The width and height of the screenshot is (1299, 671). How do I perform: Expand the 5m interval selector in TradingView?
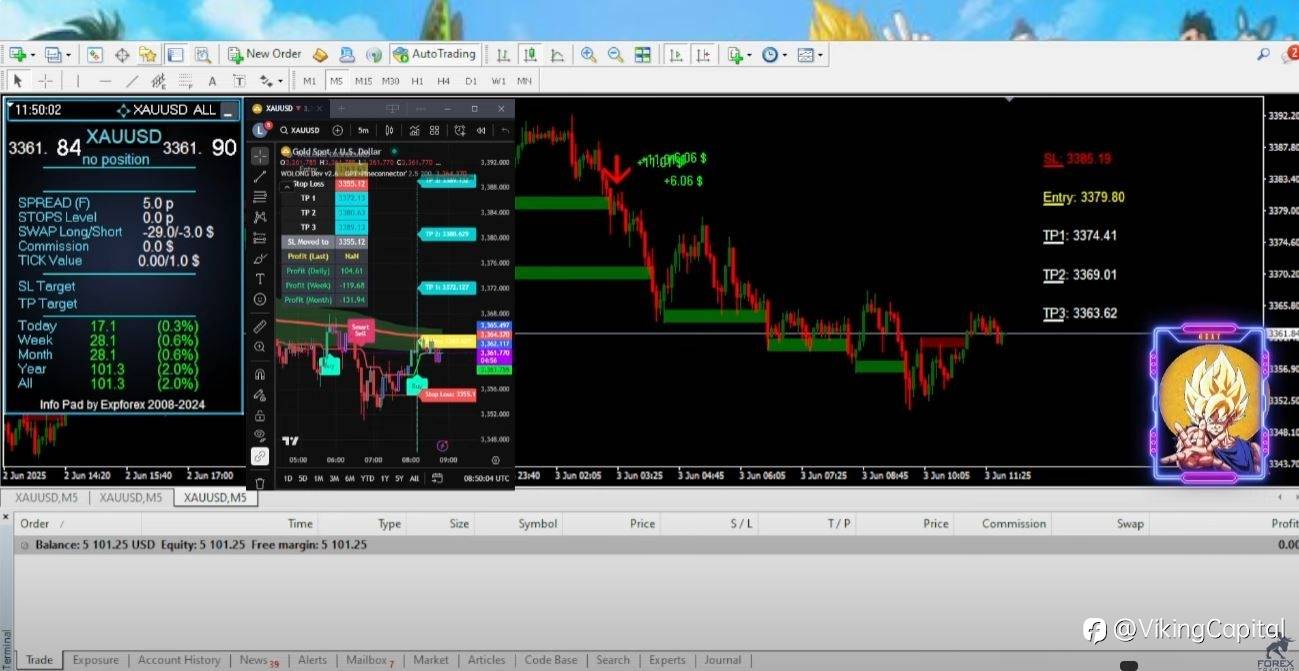(x=363, y=130)
